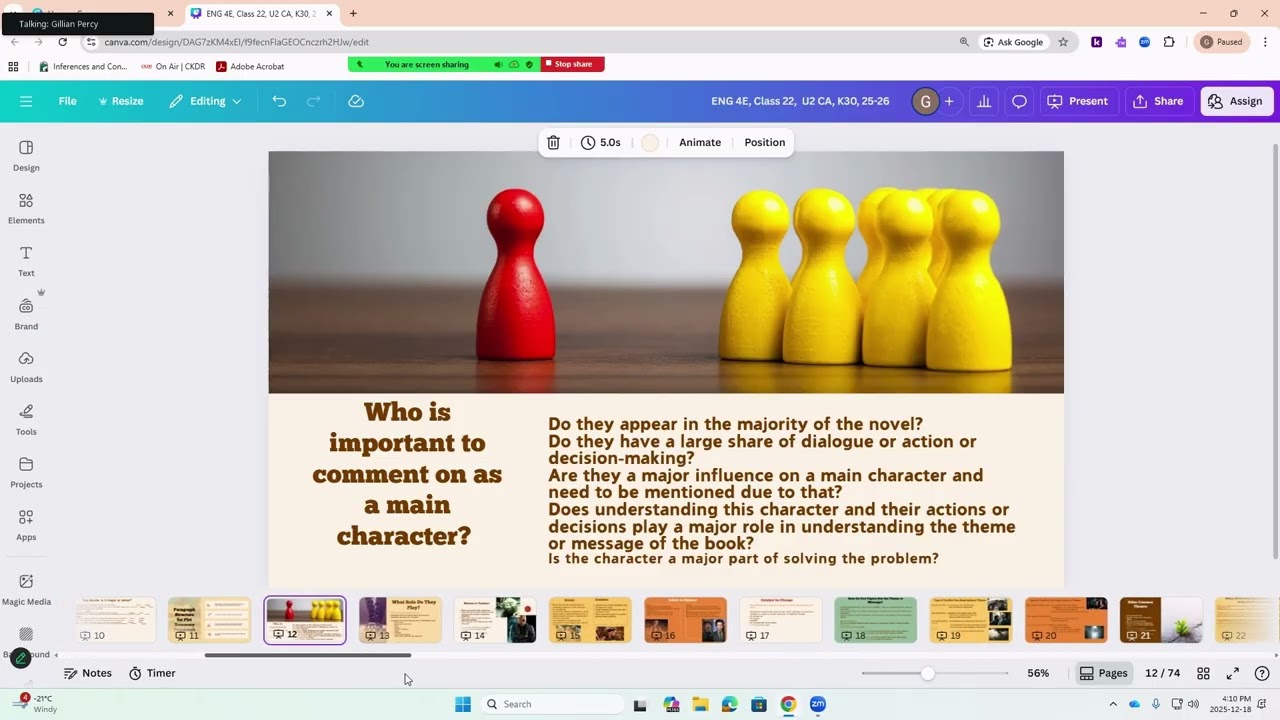Click the Assign button
The image size is (1280, 720).
1236,101
